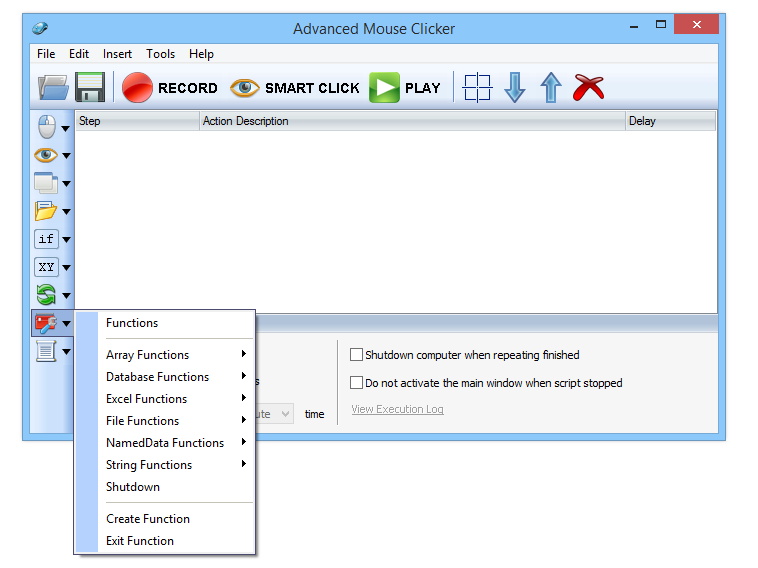The width and height of the screenshot is (758, 568).
Task: Click the Open script folder icon
Action: [x=53, y=87]
